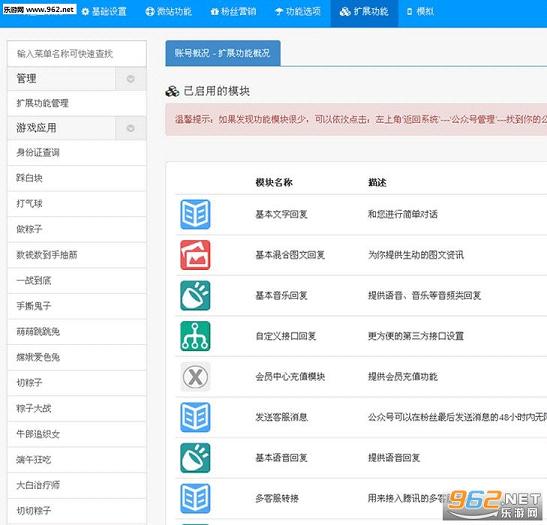Click the 多客服转接 book icon
The width and height of the screenshot is (547, 525).
(x=195, y=498)
